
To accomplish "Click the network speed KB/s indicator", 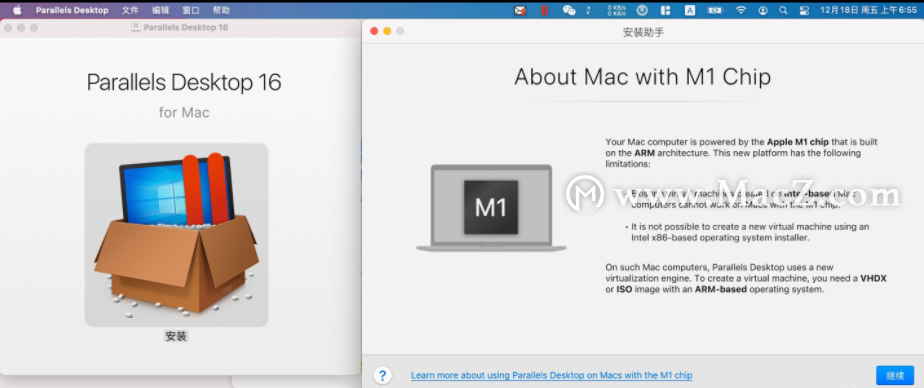I will click(x=616, y=10).
